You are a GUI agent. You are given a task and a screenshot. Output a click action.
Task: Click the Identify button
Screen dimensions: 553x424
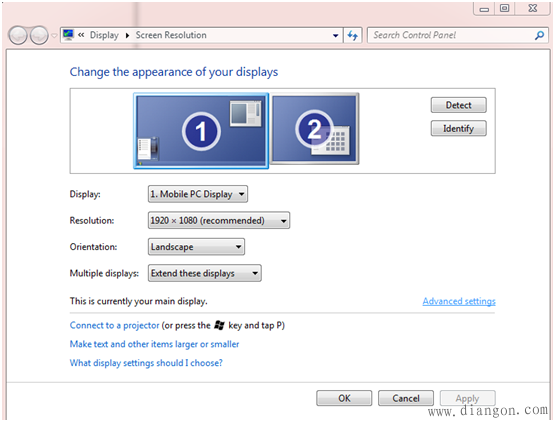pyautogui.click(x=458, y=128)
